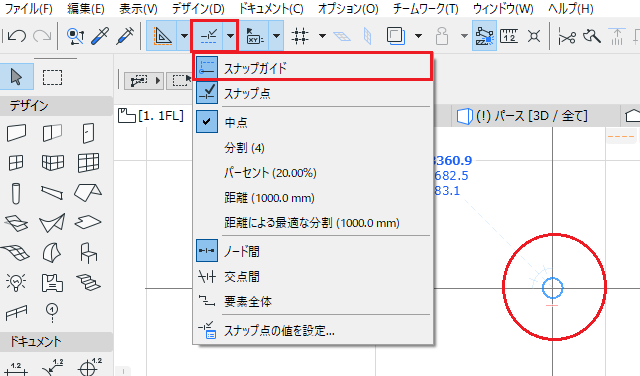The width and height of the screenshot is (640, 376).
Task: Select the Stair tool in toolbox
Action: [88, 283]
